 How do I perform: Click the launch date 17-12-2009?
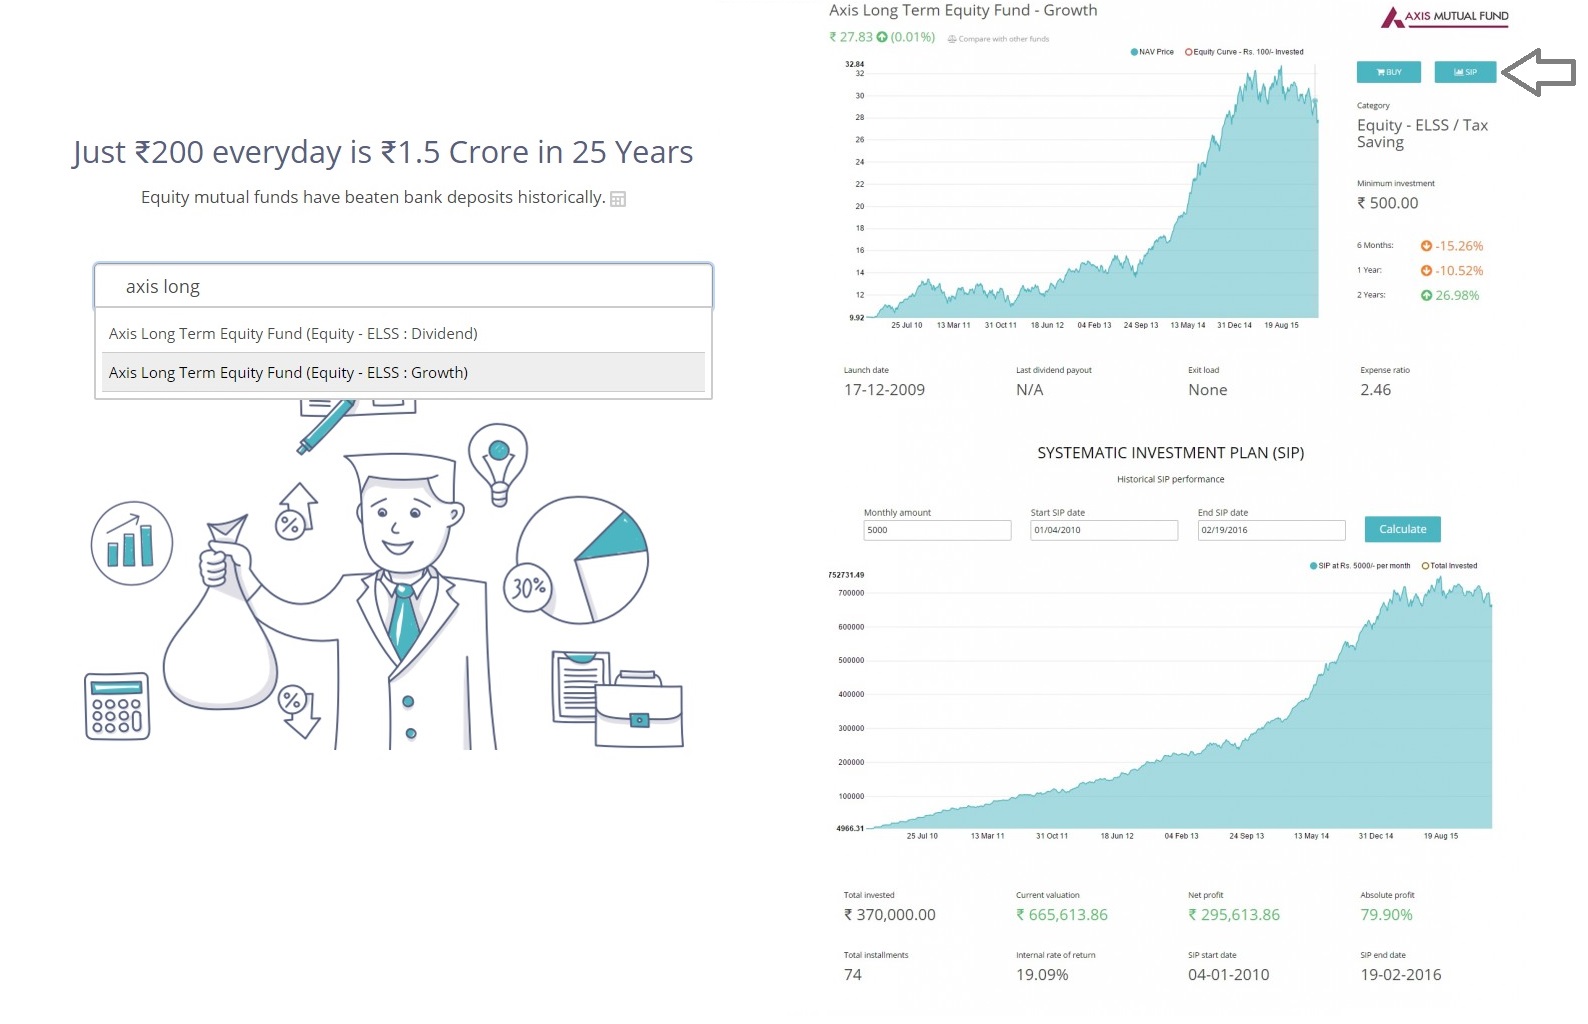[884, 390]
